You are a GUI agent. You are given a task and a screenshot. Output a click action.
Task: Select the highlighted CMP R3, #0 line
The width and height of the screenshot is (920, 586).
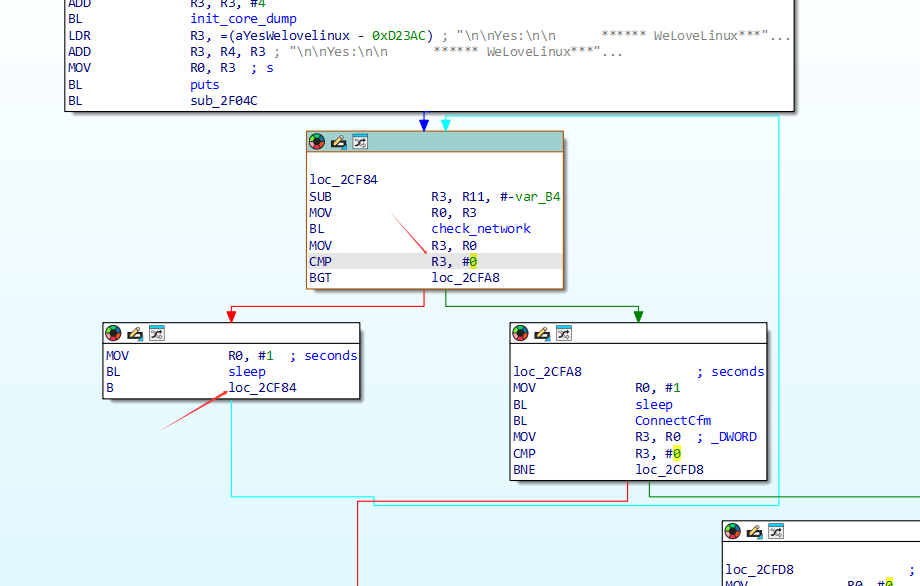435,261
